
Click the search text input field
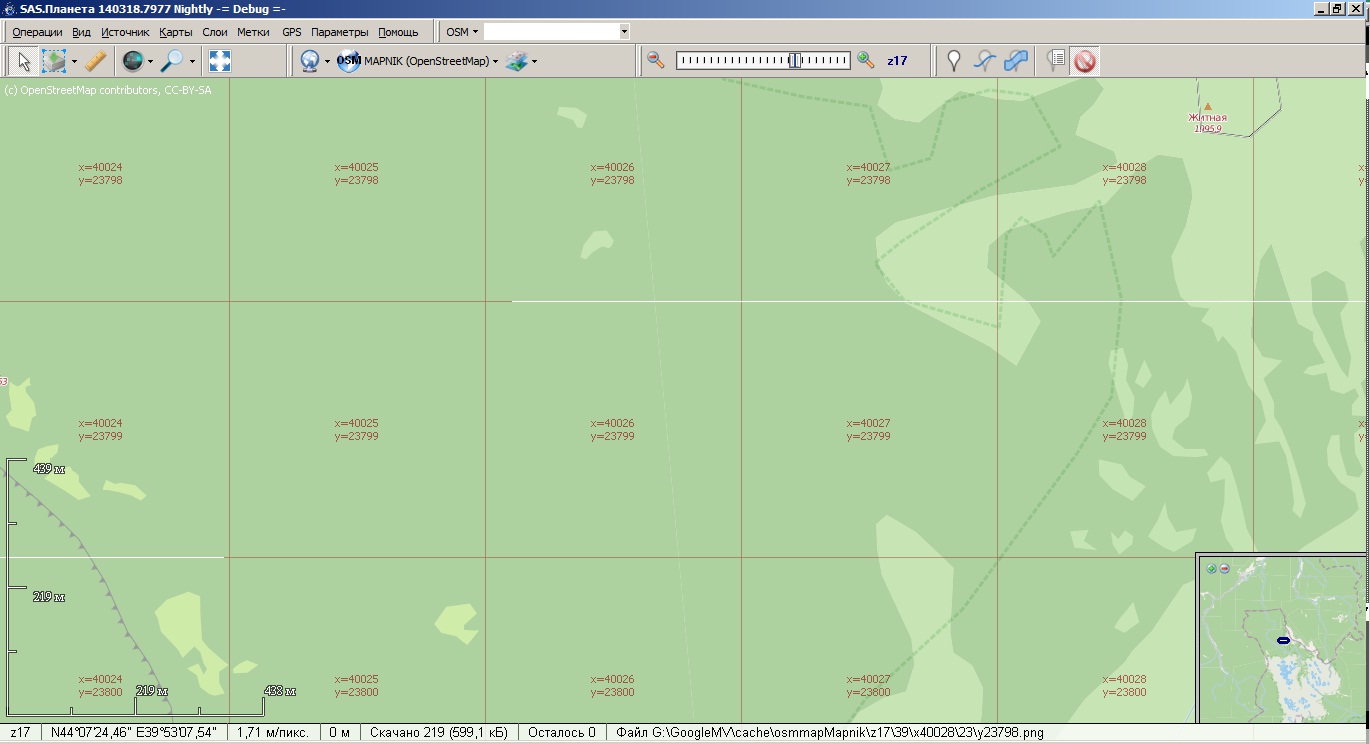[551, 32]
